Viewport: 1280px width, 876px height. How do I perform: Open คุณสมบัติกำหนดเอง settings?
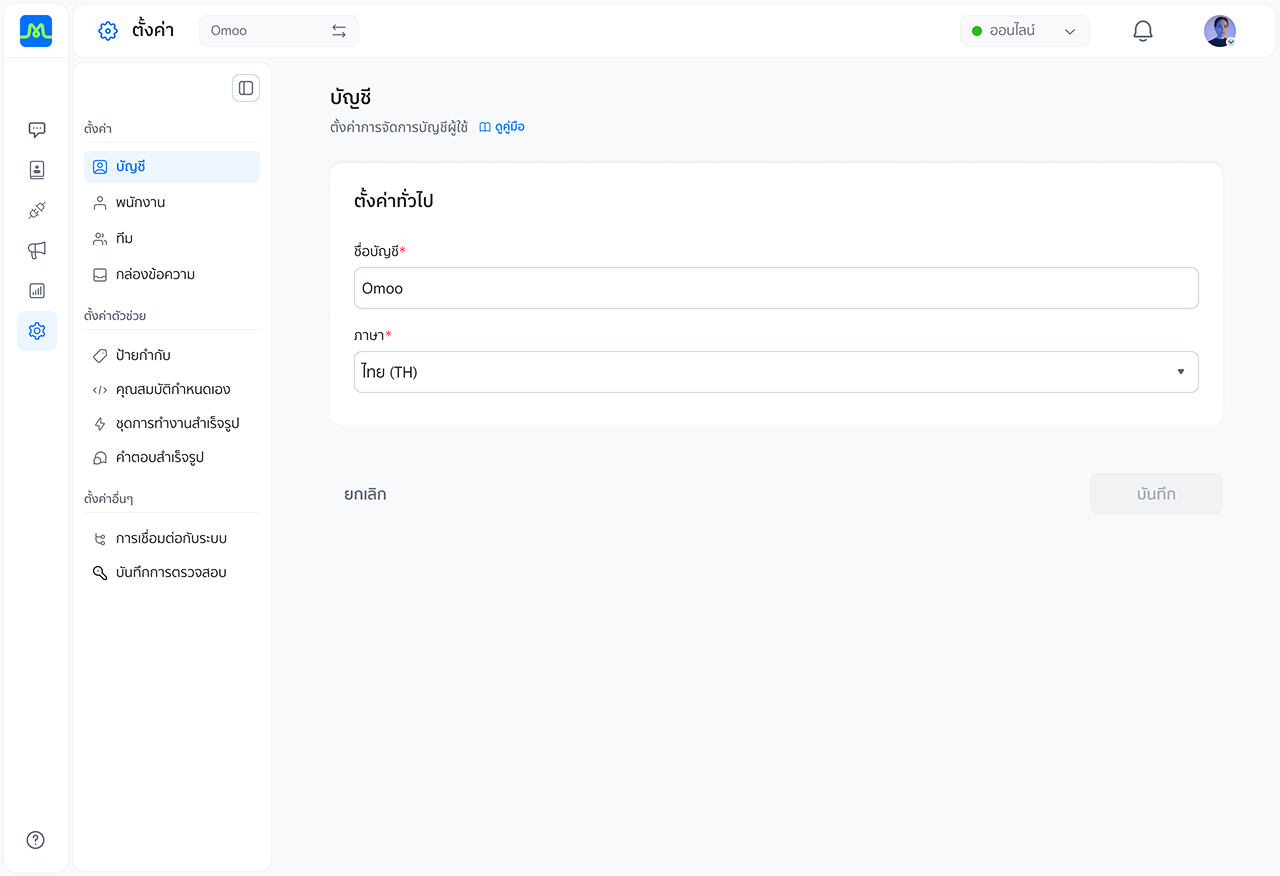tap(172, 390)
